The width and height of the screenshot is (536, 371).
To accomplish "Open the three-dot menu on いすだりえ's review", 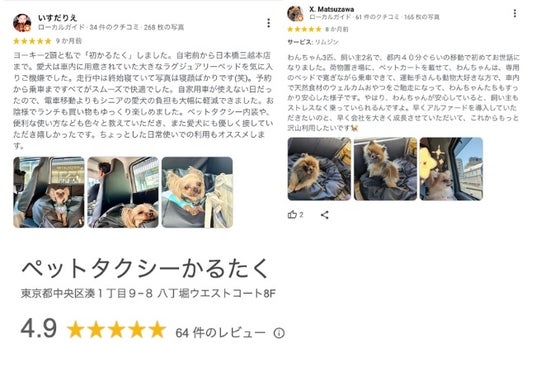I will tap(269, 23).
